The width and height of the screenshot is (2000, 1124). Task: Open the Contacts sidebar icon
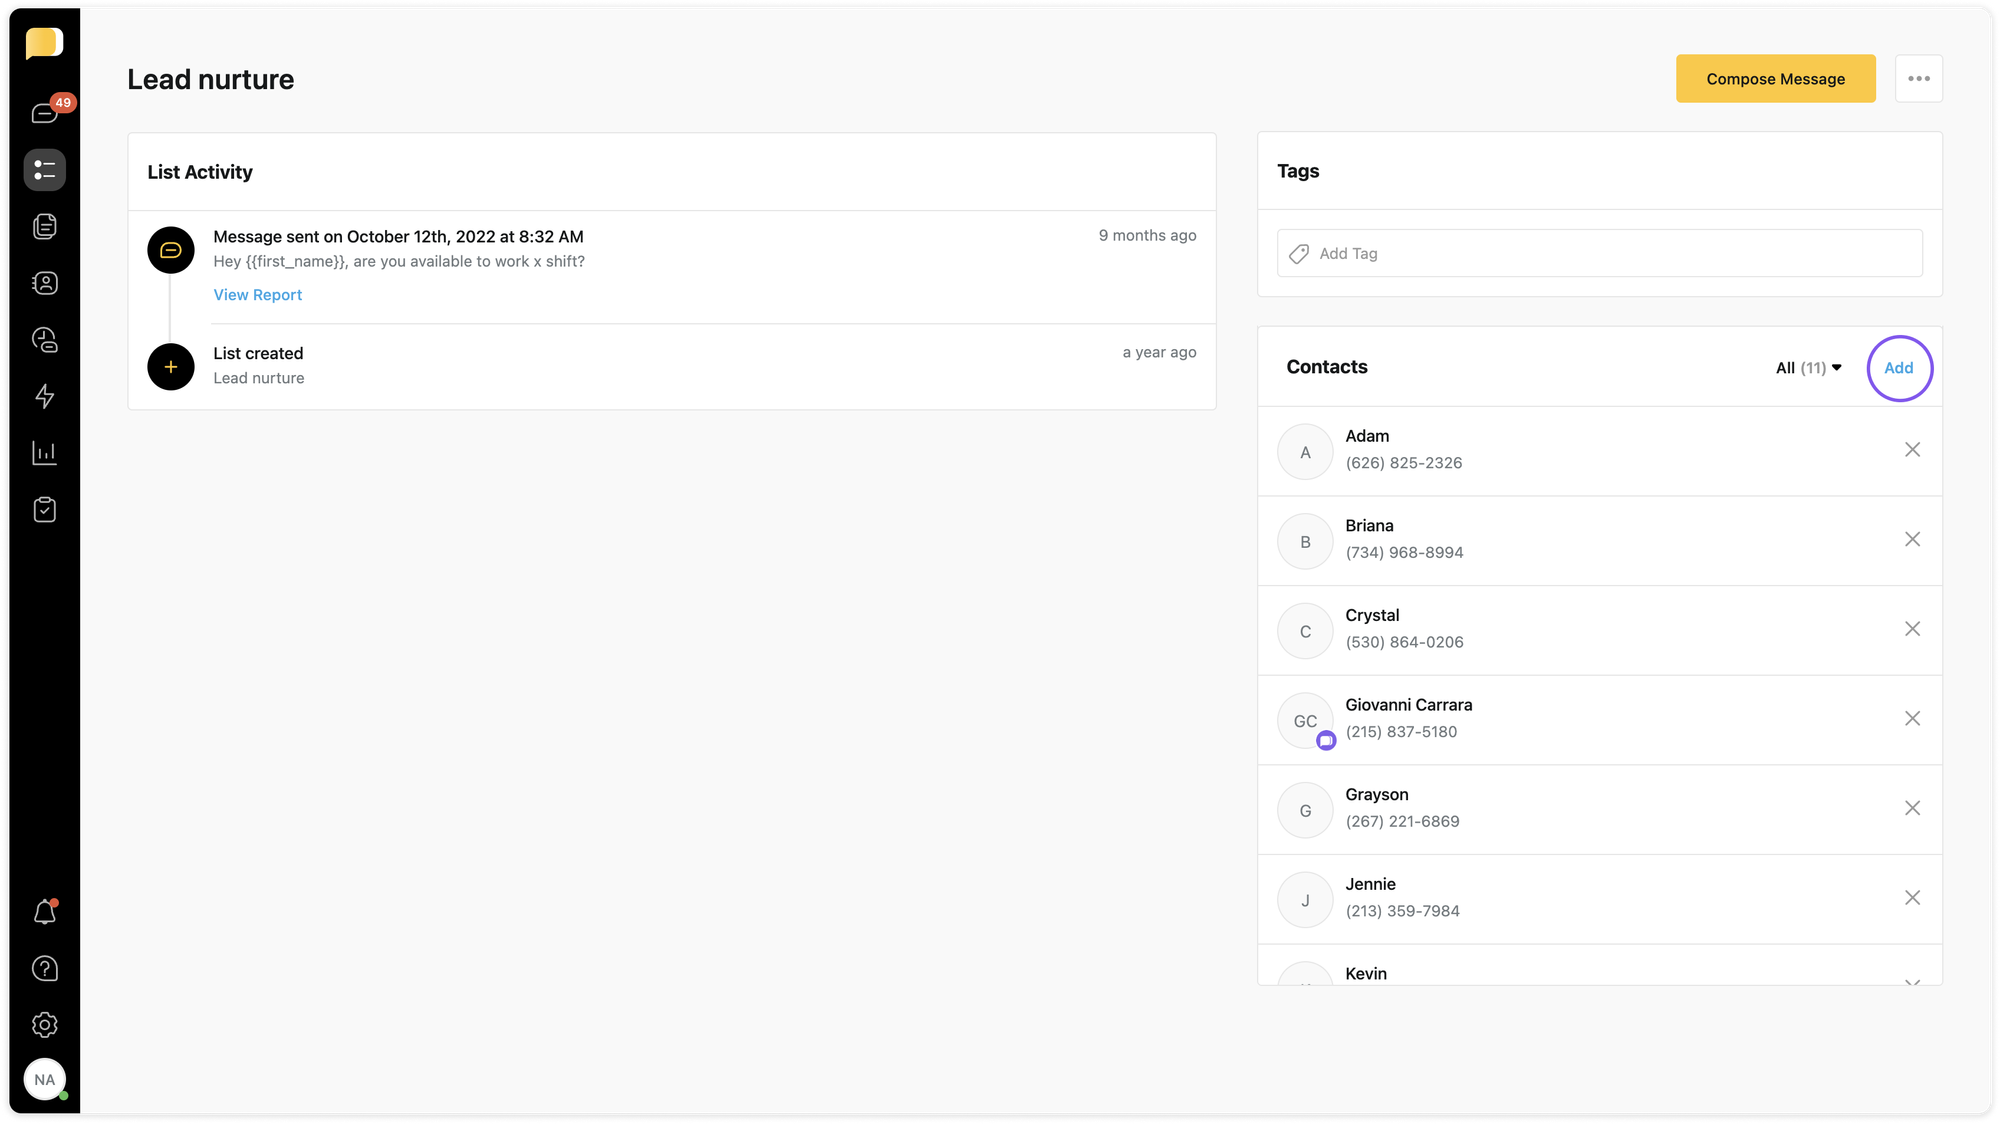[x=45, y=283]
